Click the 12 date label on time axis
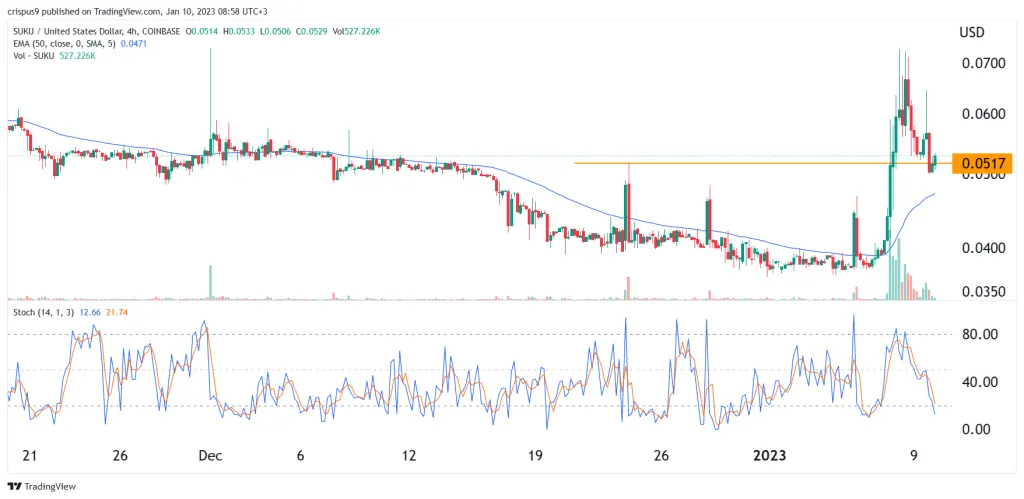Screen dimensions: 1024x499 (409, 455)
